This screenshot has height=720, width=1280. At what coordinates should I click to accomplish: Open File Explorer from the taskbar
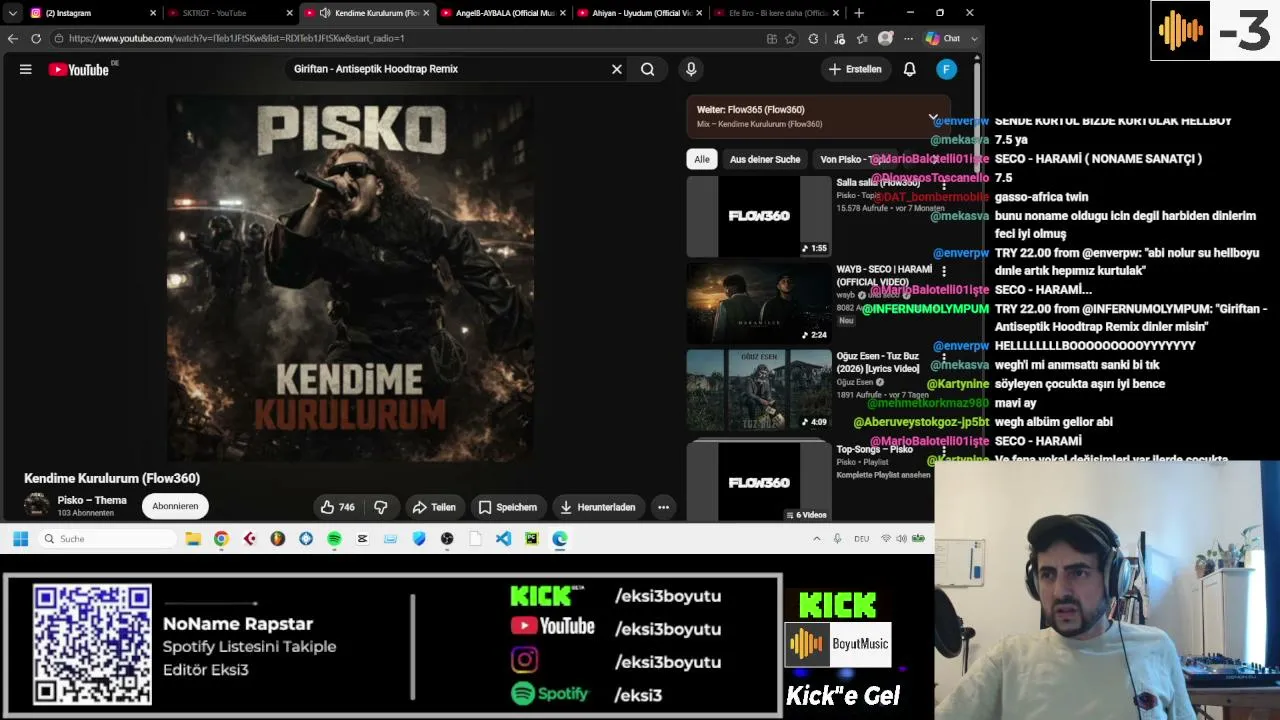(193, 538)
